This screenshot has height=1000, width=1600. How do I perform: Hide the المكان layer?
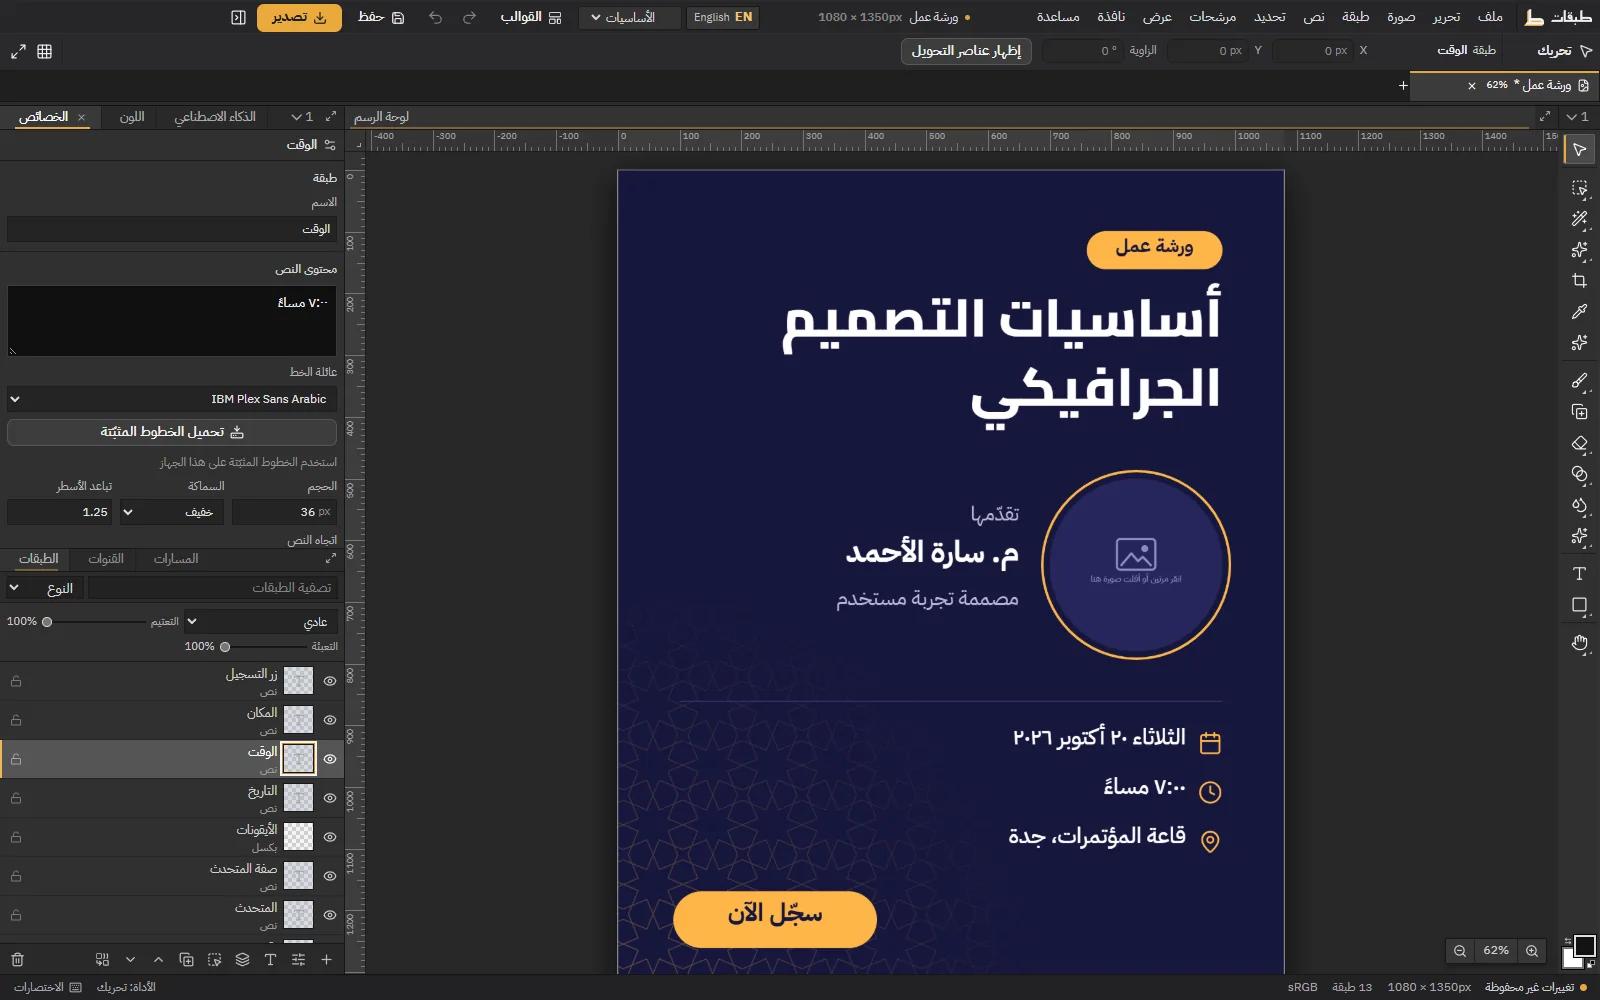(x=329, y=720)
